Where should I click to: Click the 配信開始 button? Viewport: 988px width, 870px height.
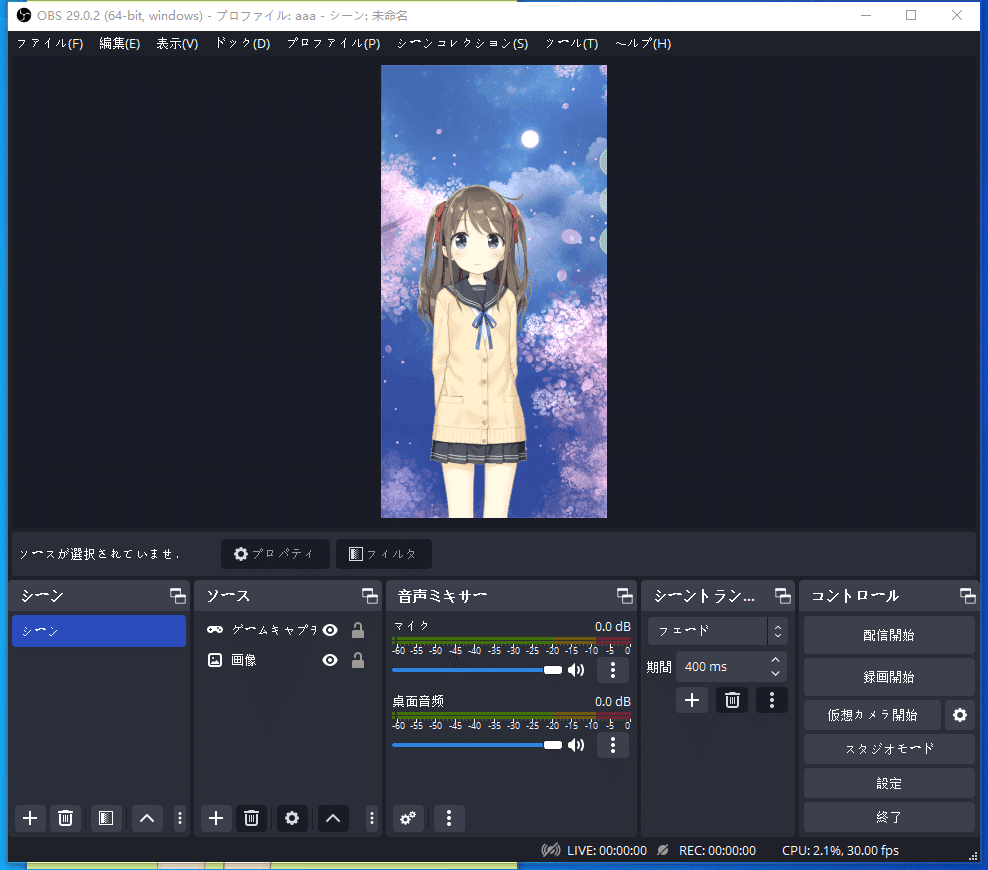pos(889,635)
